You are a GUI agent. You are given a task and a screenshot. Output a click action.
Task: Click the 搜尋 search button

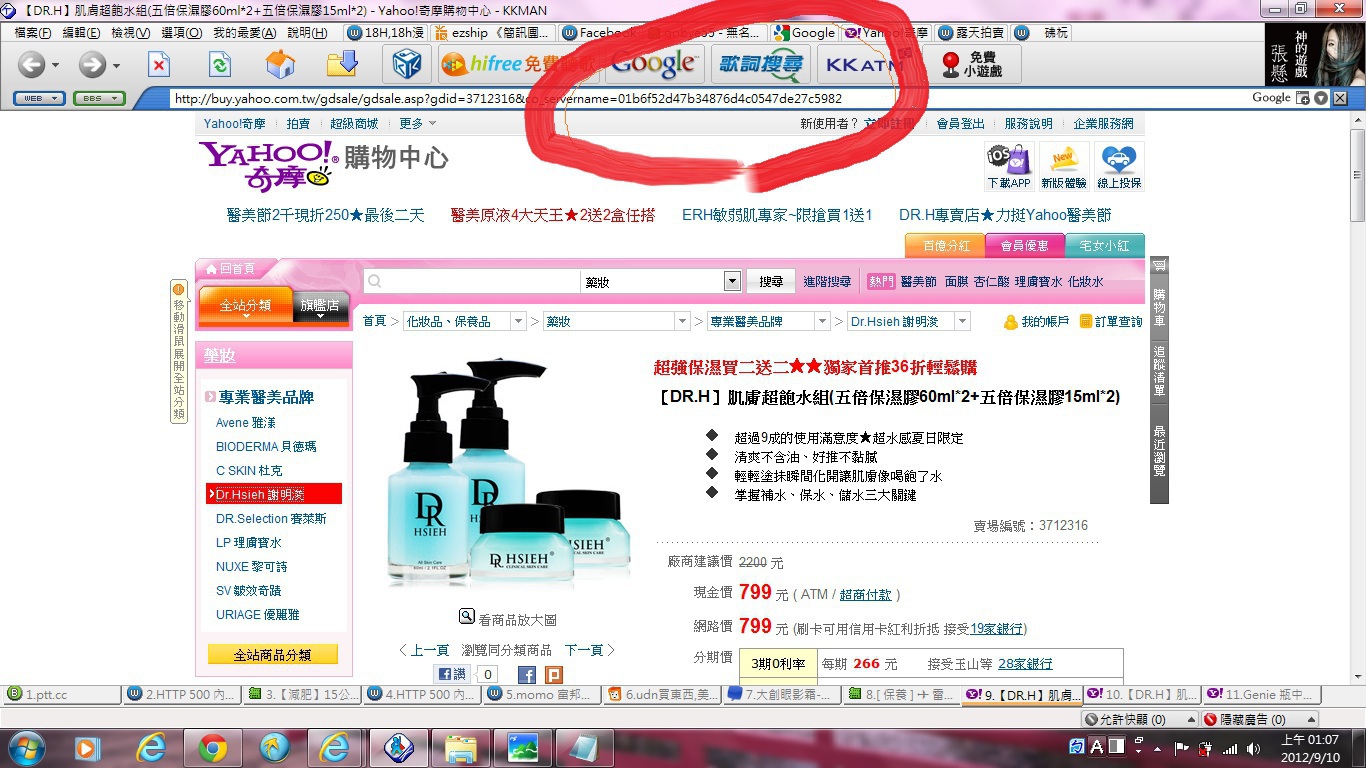coord(771,282)
